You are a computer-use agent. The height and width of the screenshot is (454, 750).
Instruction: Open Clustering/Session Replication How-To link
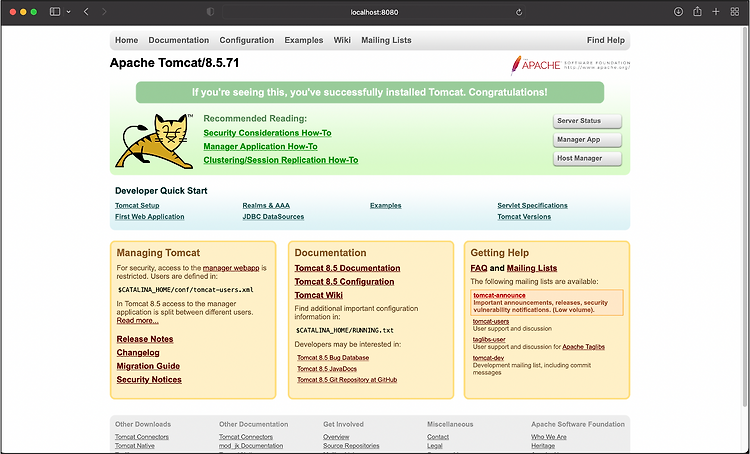pos(281,160)
